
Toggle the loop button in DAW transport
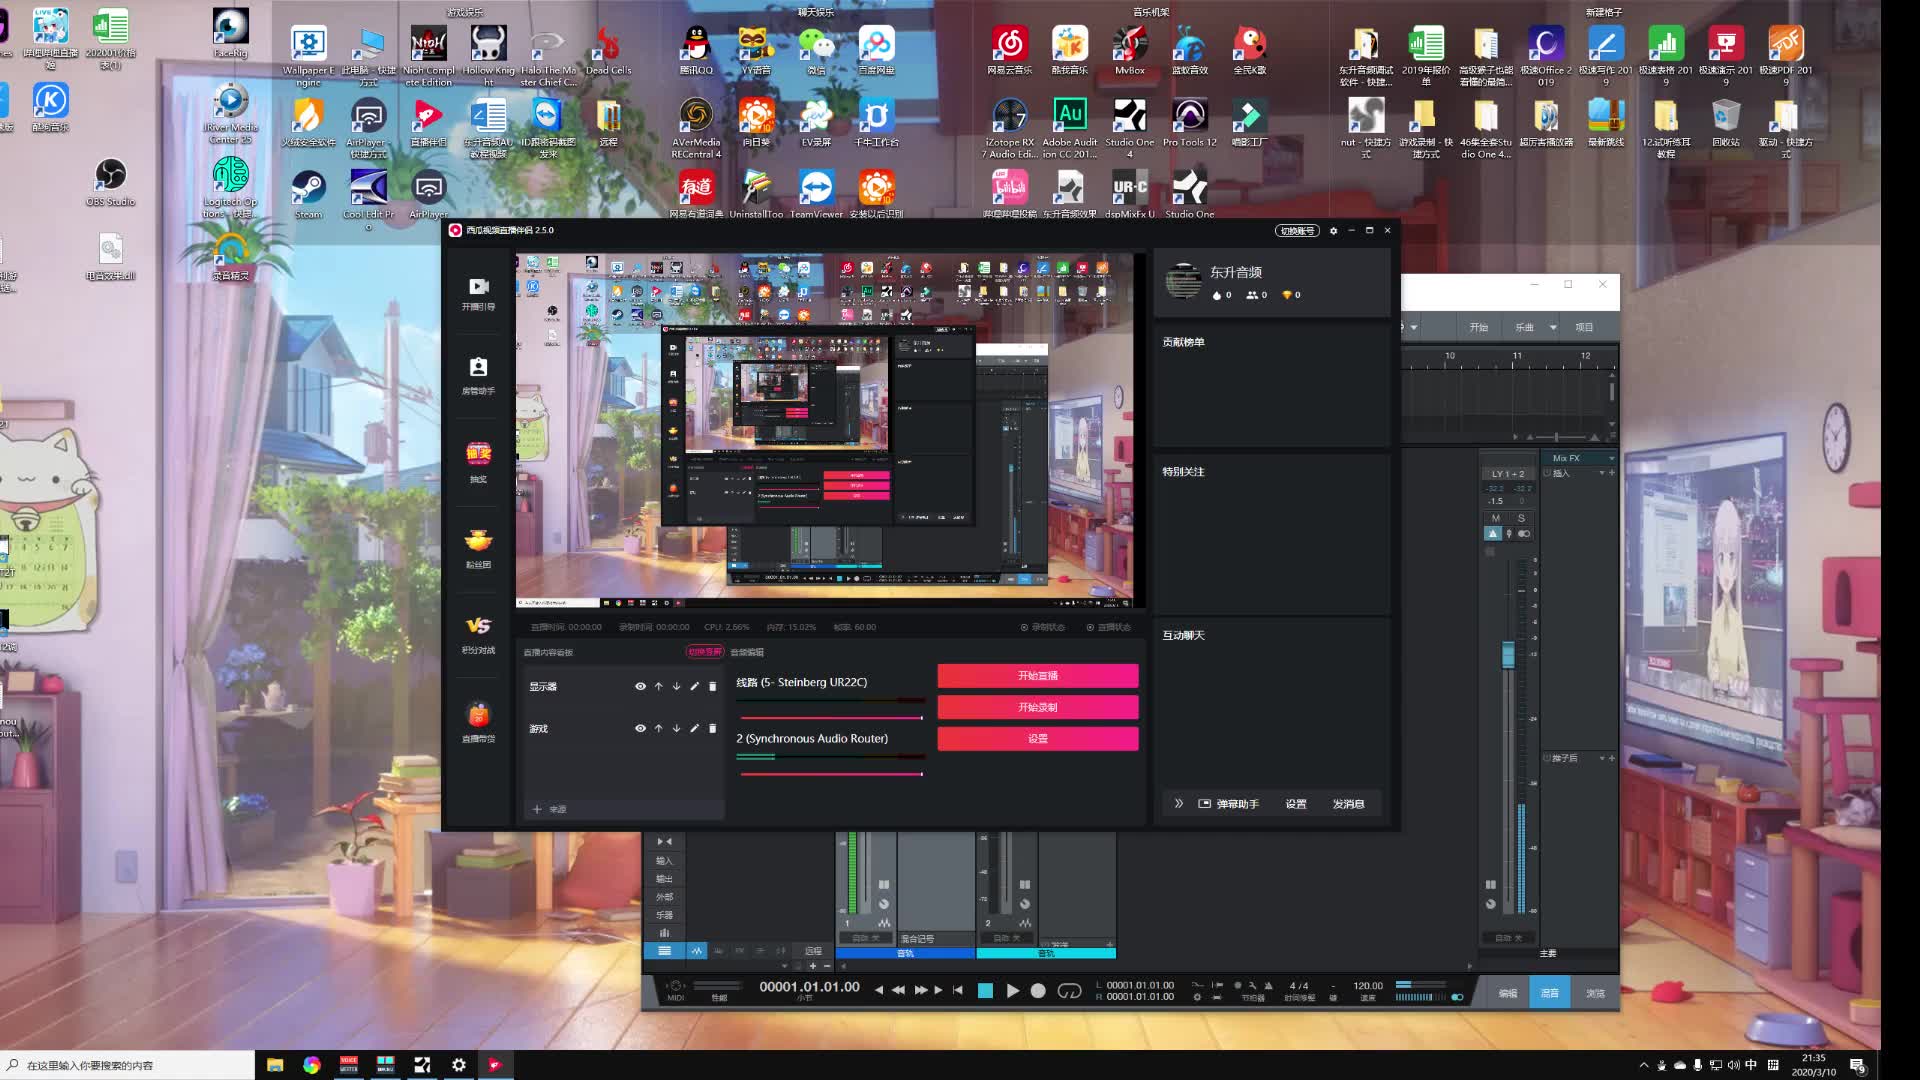pyautogui.click(x=1069, y=990)
